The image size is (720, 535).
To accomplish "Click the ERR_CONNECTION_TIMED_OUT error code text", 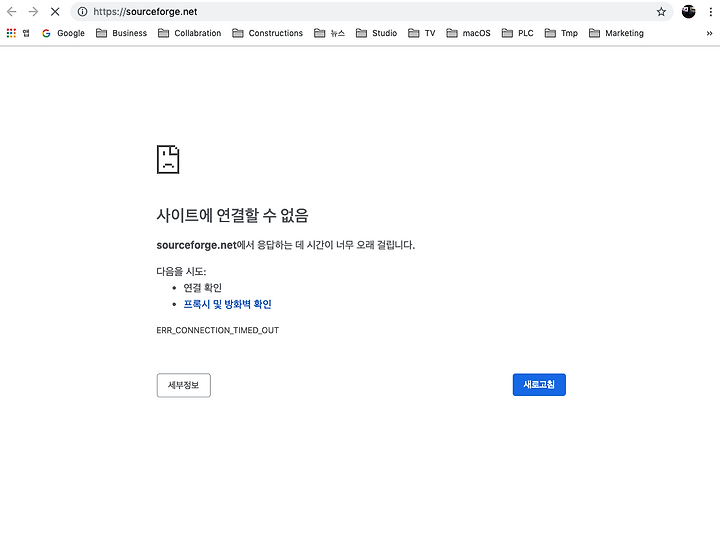I will pos(218,330).
